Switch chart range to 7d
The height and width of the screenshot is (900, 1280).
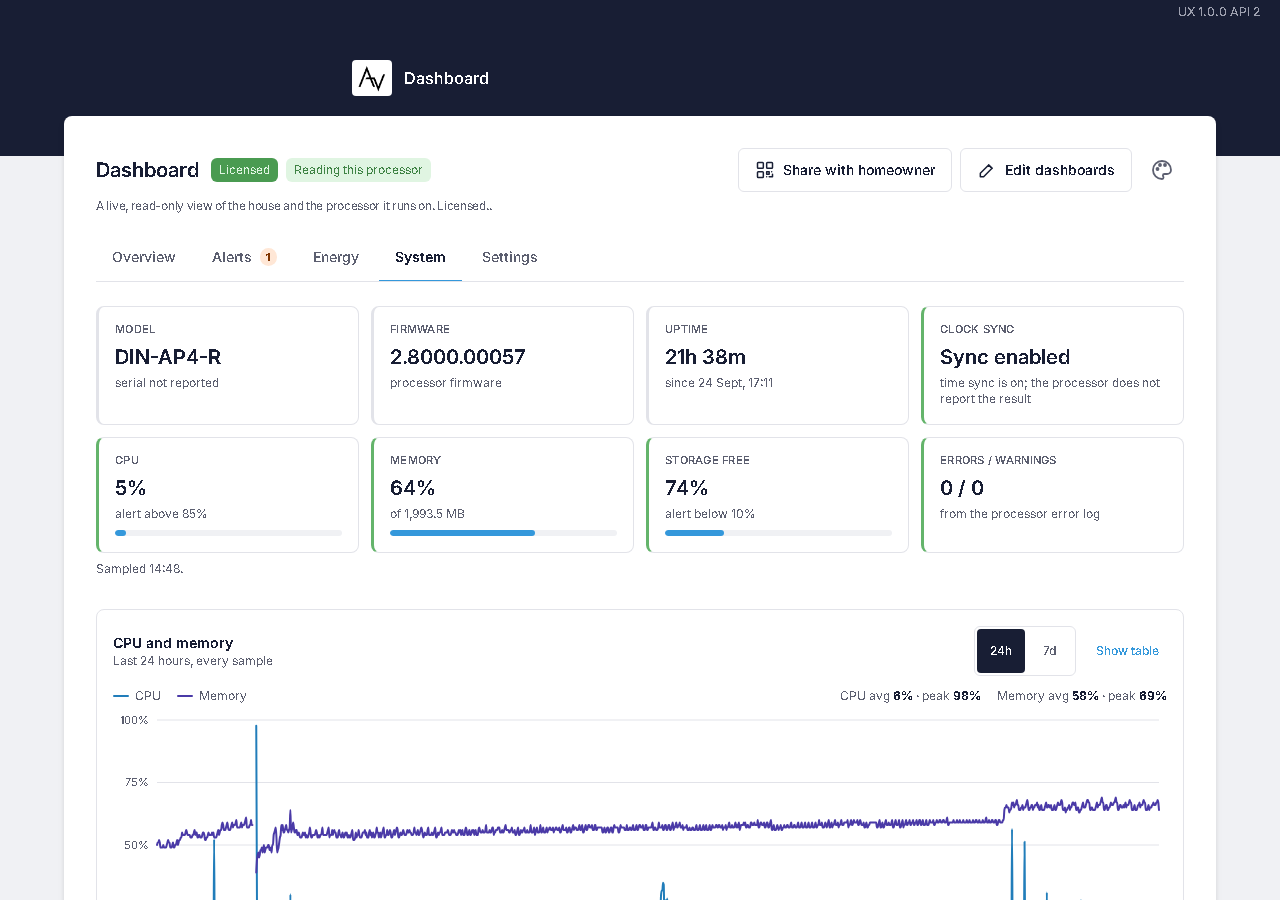[x=1050, y=651]
